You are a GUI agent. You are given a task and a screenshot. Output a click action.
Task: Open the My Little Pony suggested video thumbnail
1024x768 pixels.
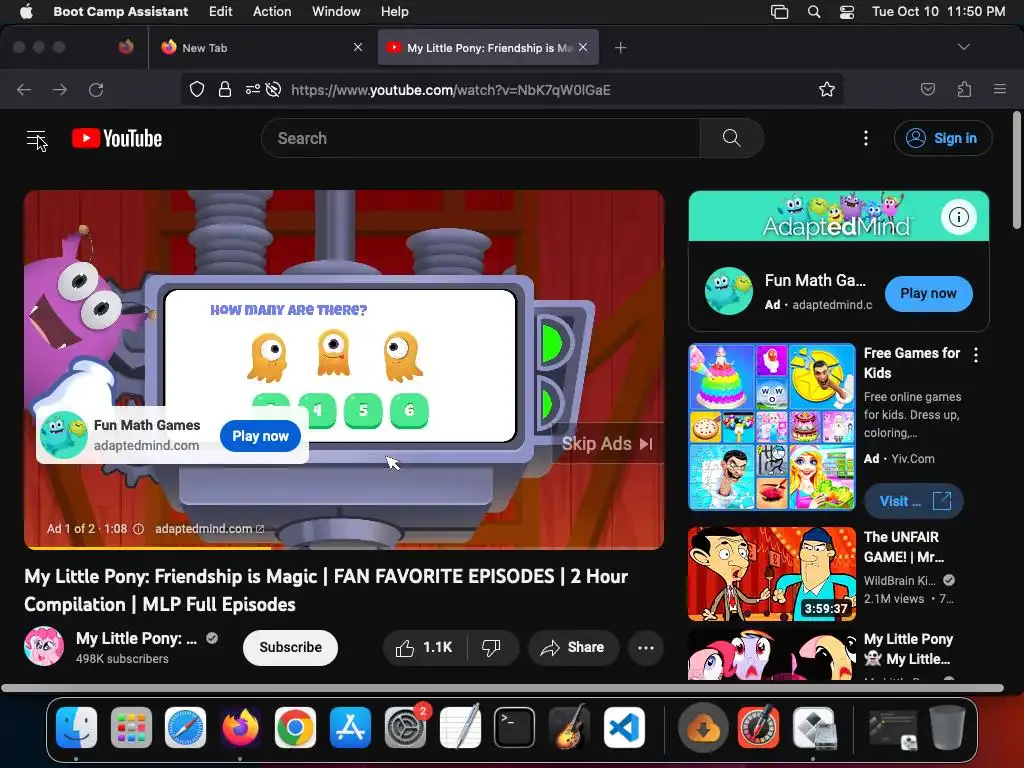(772, 655)
